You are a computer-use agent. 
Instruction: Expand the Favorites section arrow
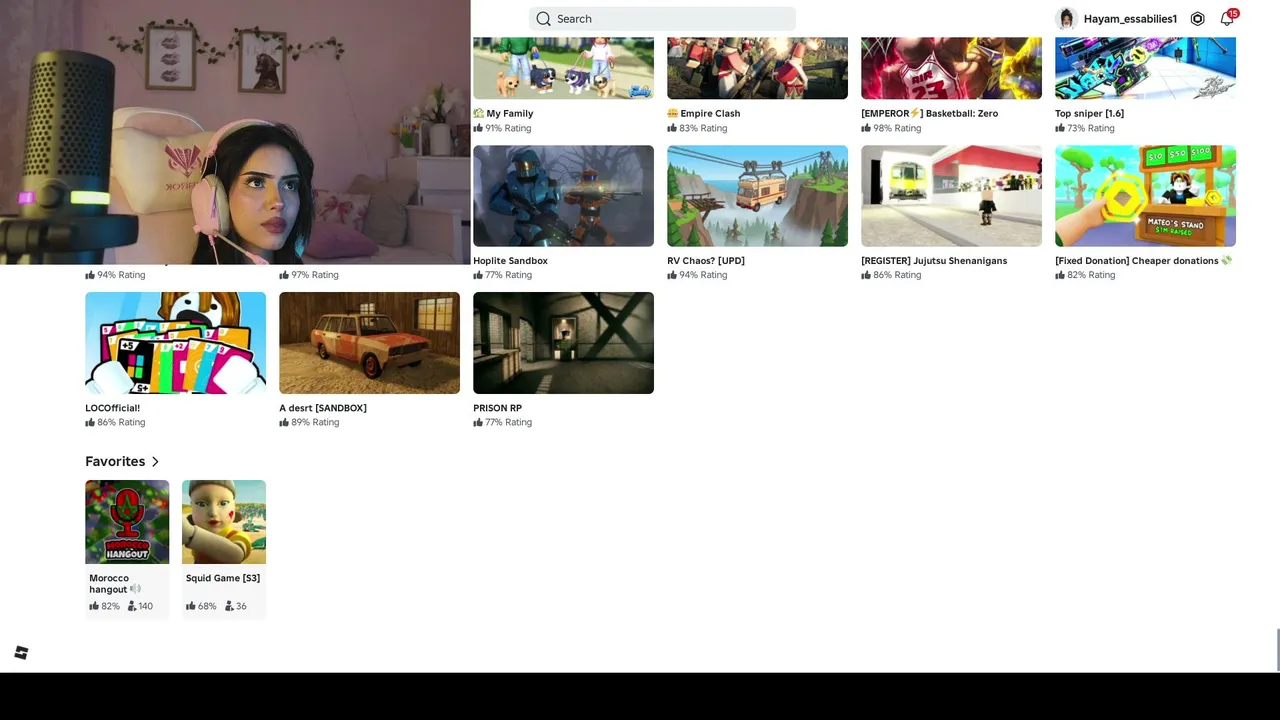[155, 461]
